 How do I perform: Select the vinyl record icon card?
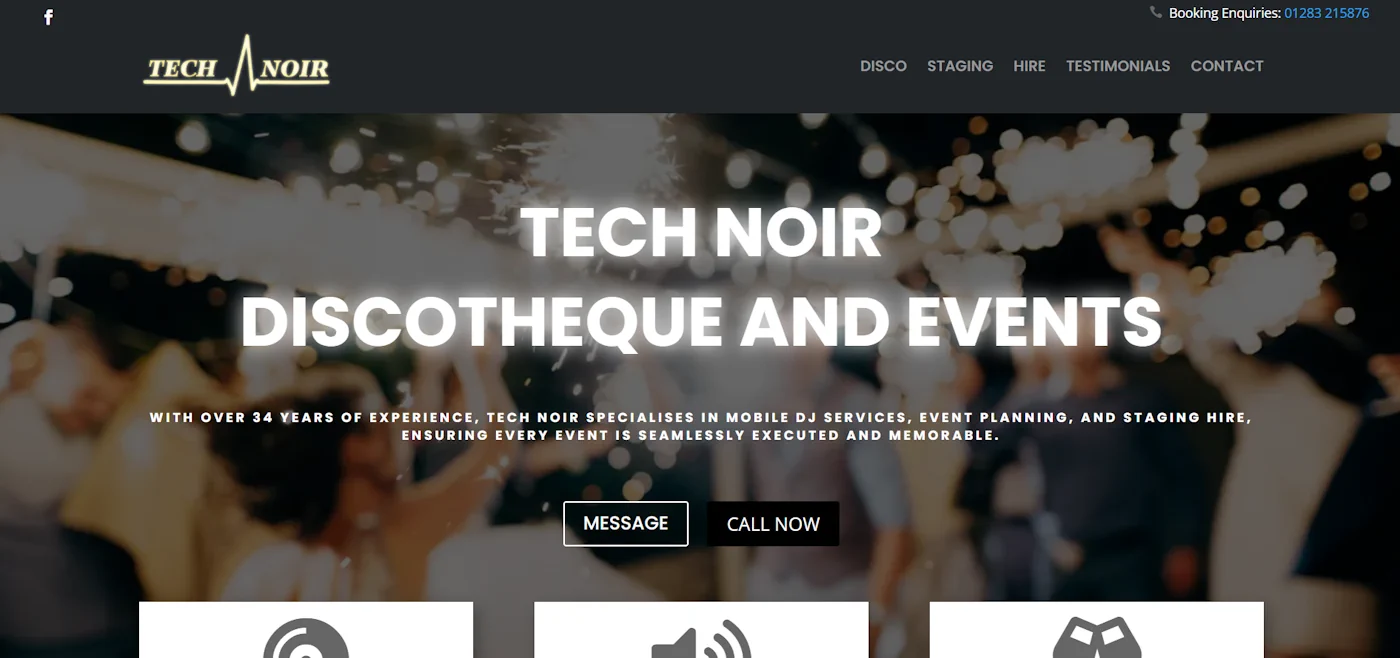coord(306,630)
